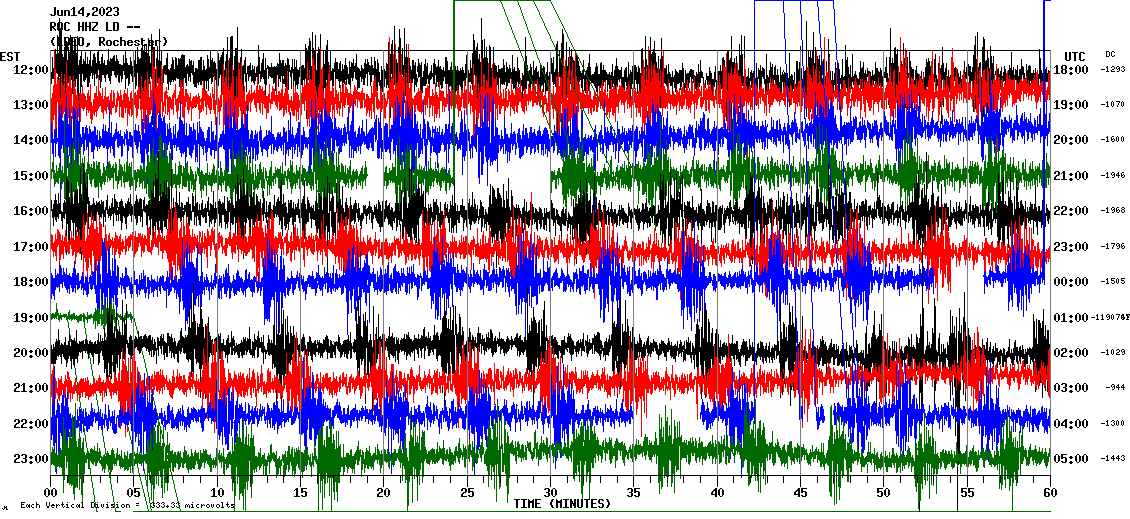Screen dimensions: 1130x519
Task: Click the 12:00 EST row label
Action: [x=32, y=70]
